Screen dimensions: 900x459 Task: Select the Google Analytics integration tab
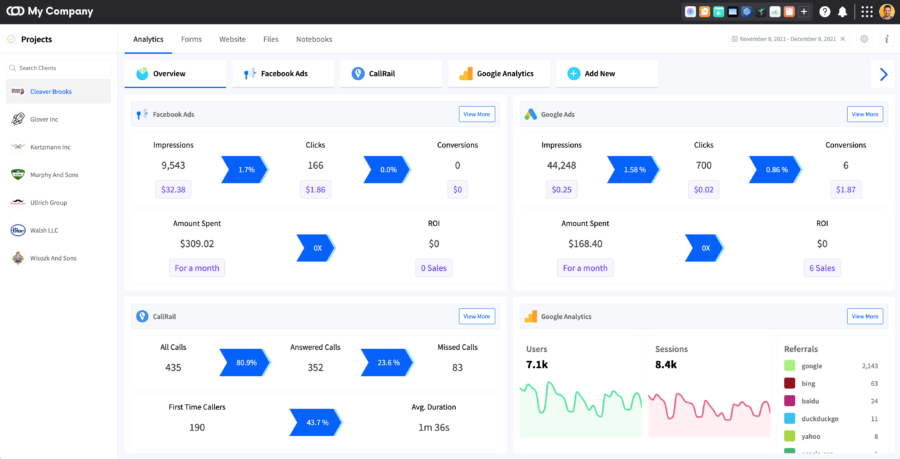(x=499, y=73)
